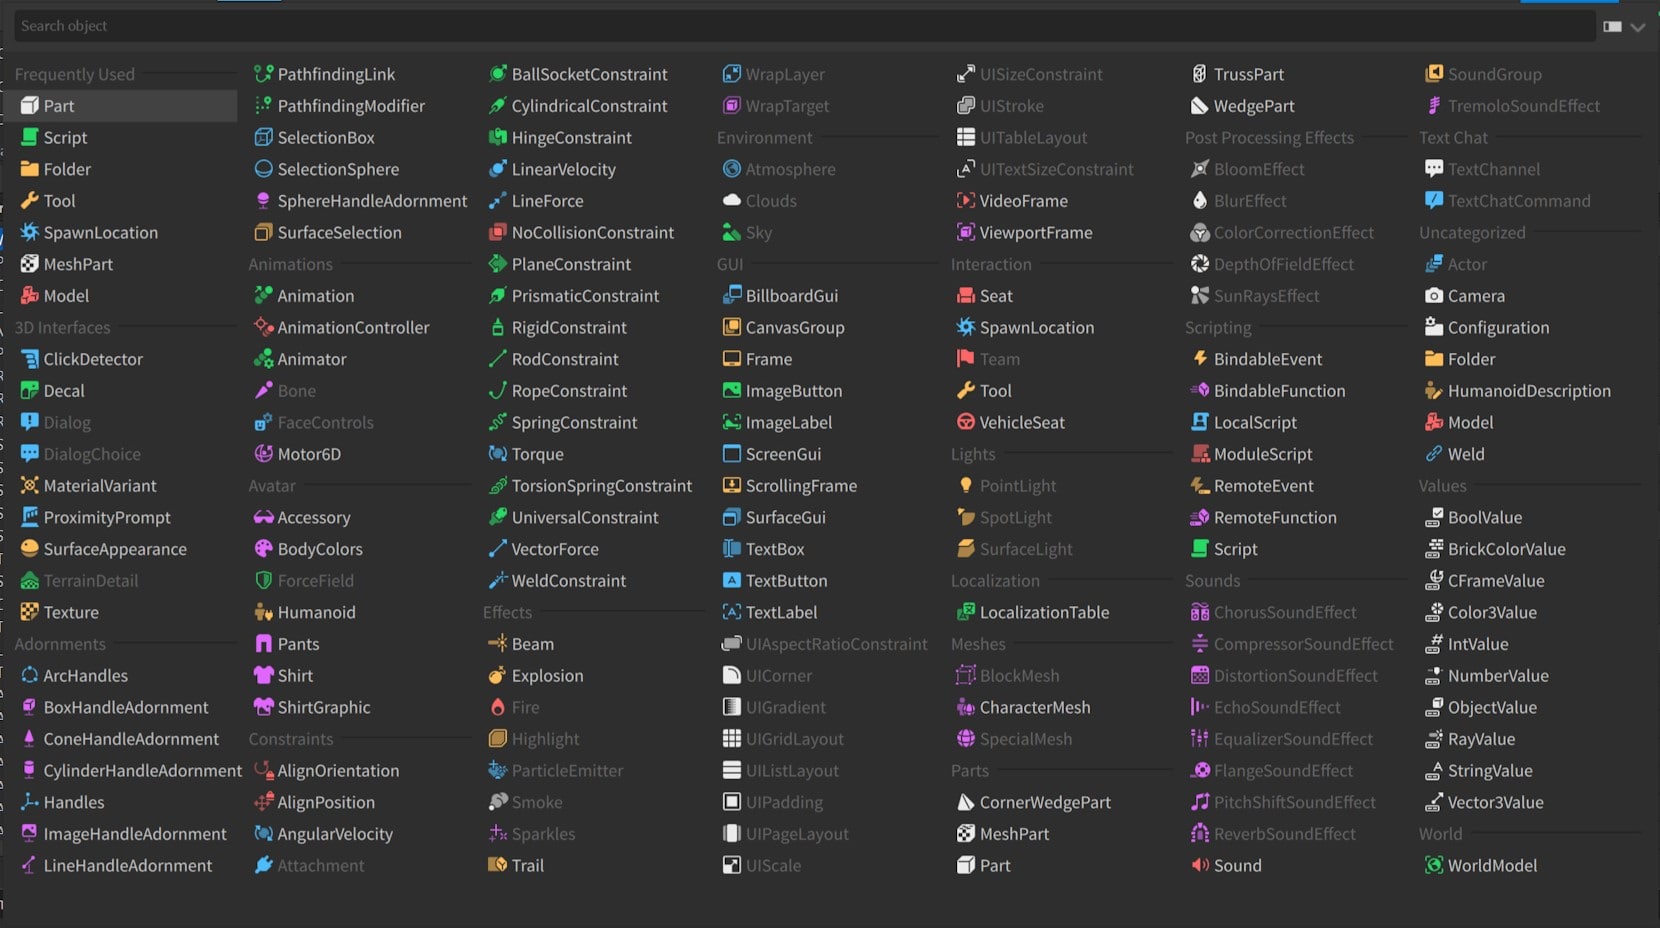Select the ClickDetector icon
Image resolution: width=1660 pixels, height=928 pixels.
point(29,359)
